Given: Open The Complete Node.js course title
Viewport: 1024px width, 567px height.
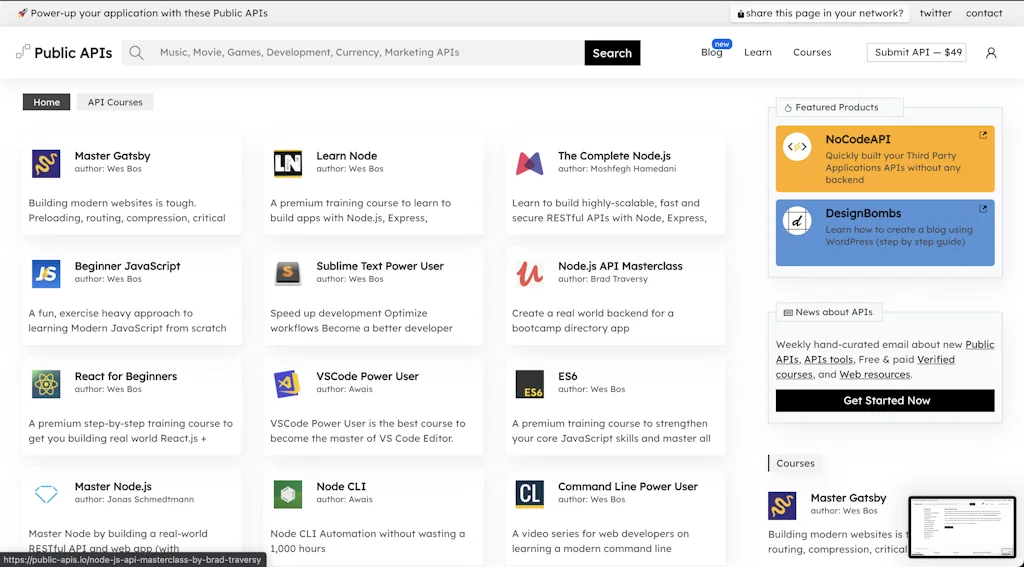Looking at the screenshot, I should tap(614, 155).
